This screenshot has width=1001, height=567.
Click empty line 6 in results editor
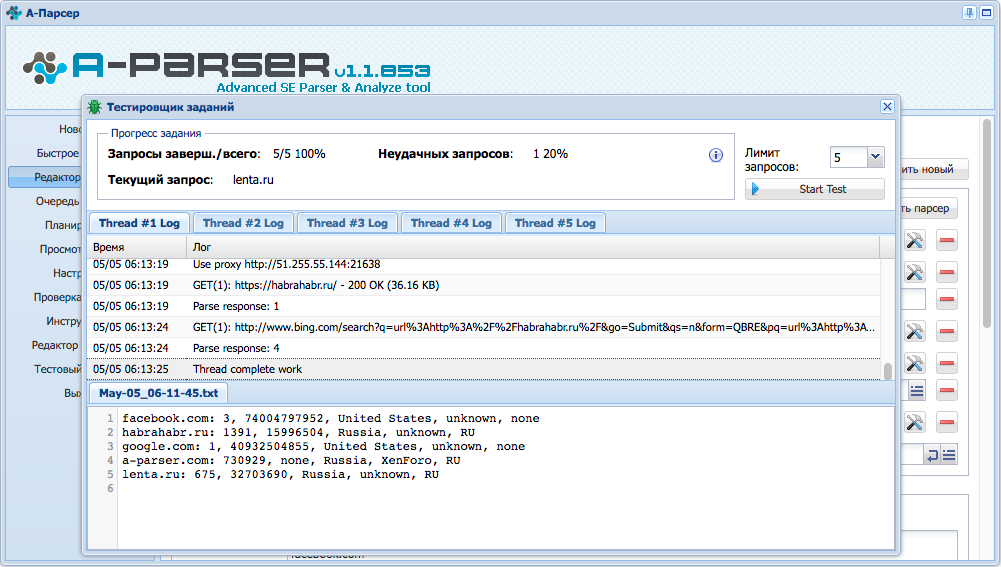pyautogui.click(x=504, y=488)
